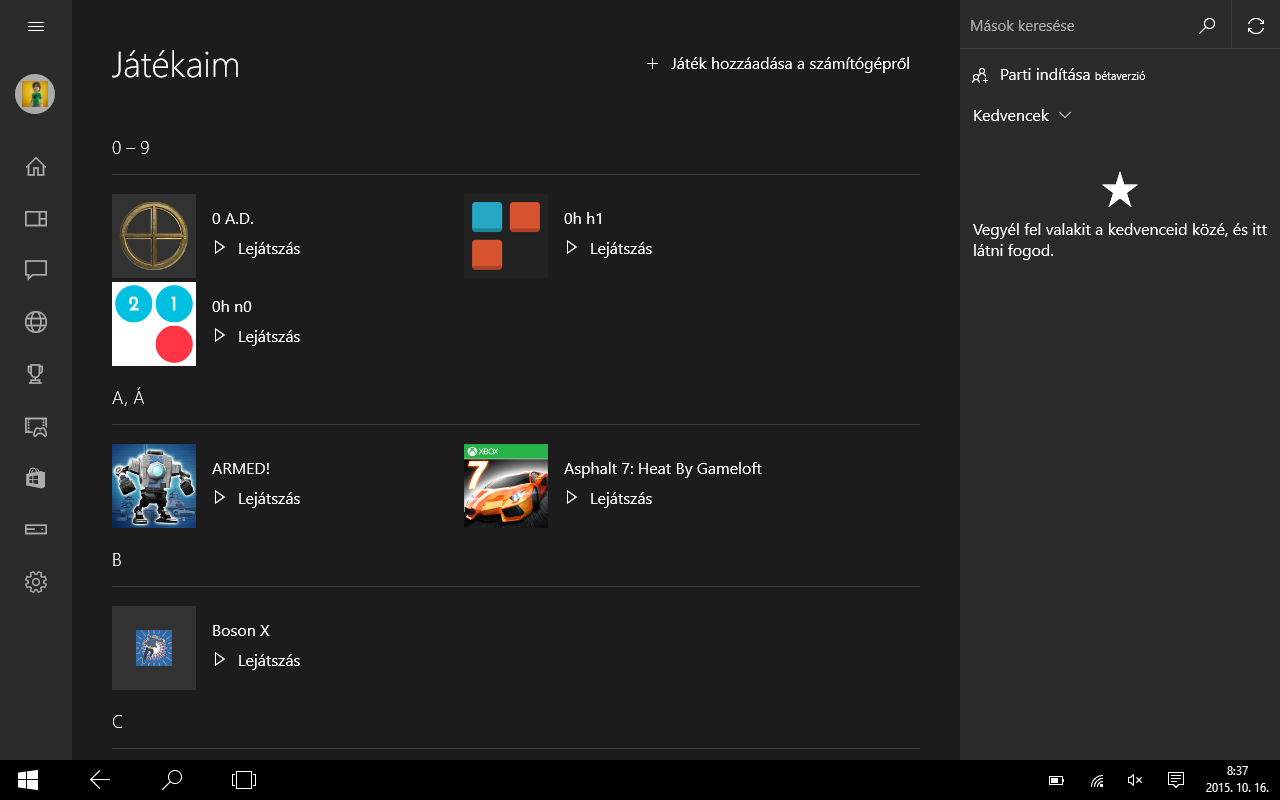Image resolution: width=1280 pixels, height=800 pixels.
Task: Open Messages in sidebar
Action: [36, 270]
